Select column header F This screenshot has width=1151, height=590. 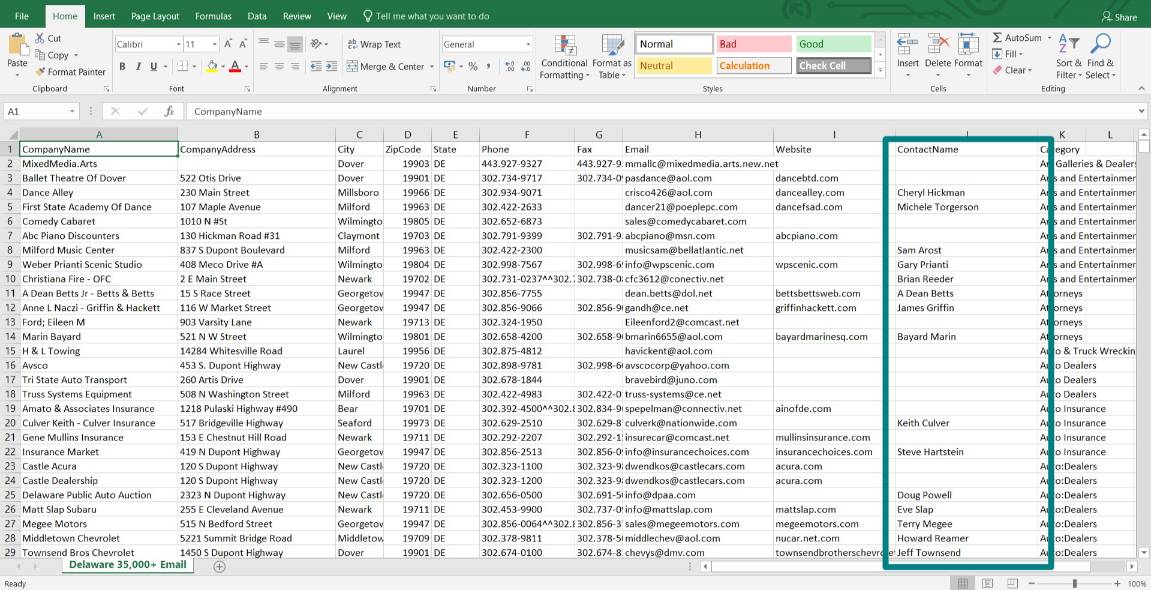[526, 135]
